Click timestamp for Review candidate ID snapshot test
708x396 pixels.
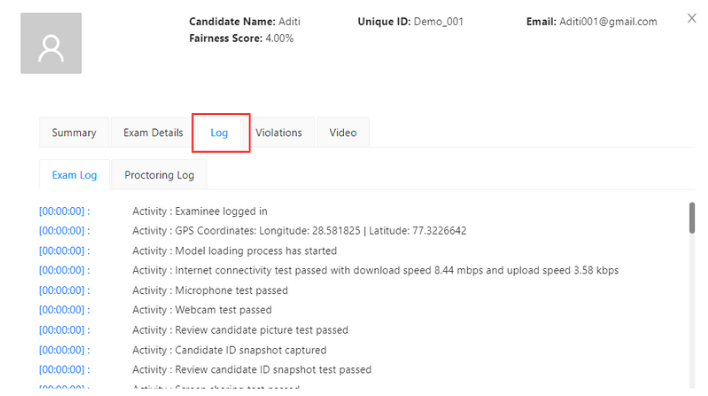point(65,369)
